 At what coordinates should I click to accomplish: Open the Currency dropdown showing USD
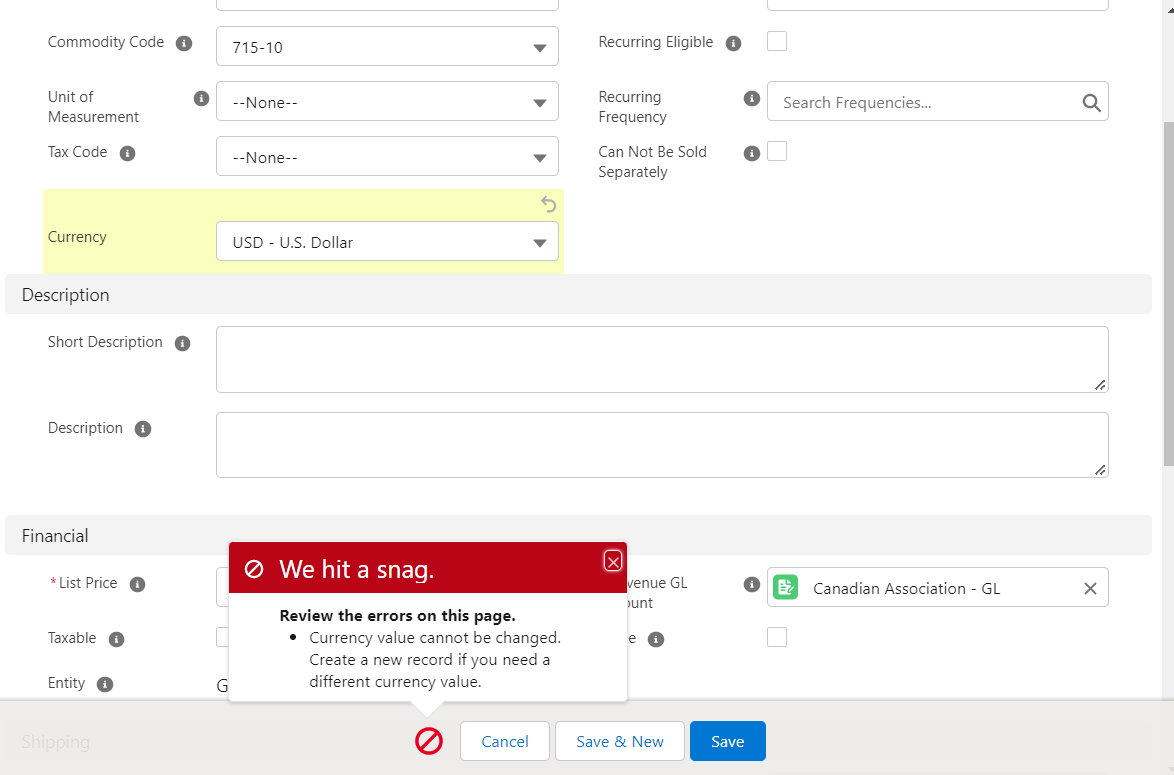[x=387, y=242]
